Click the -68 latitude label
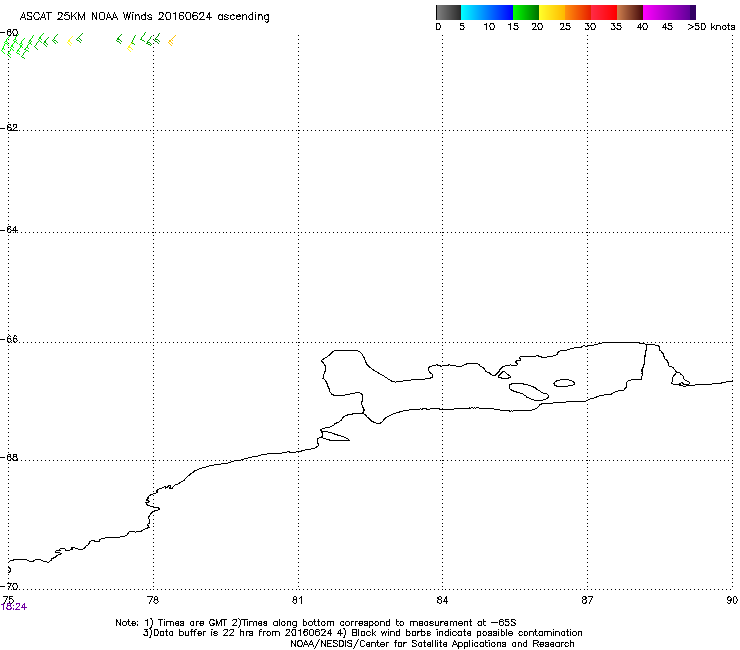Viewport: 740px width, 650px height. click(9, 458)
